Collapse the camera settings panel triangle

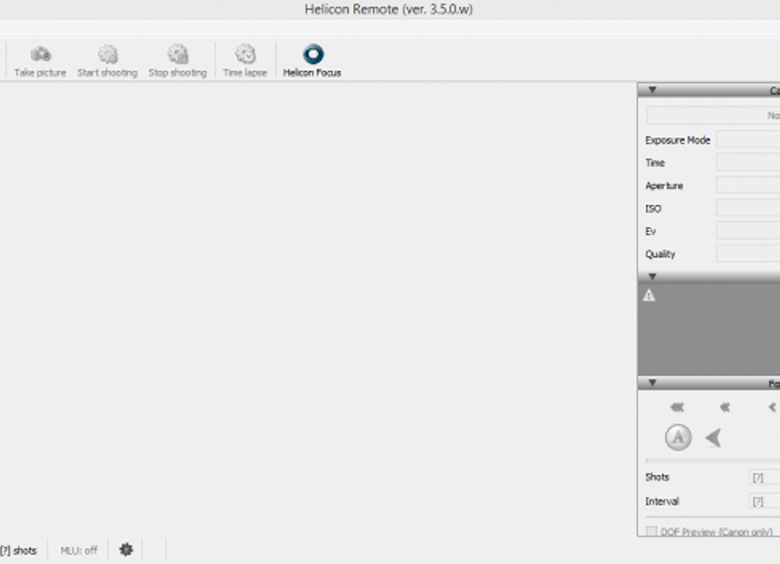652,90
